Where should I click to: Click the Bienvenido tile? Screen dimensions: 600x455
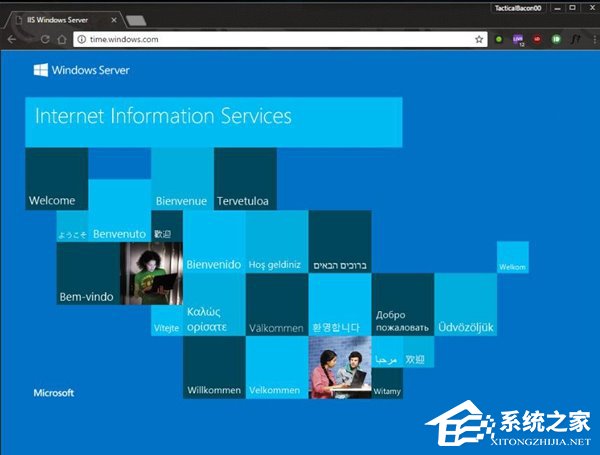(x=214, y=242)
